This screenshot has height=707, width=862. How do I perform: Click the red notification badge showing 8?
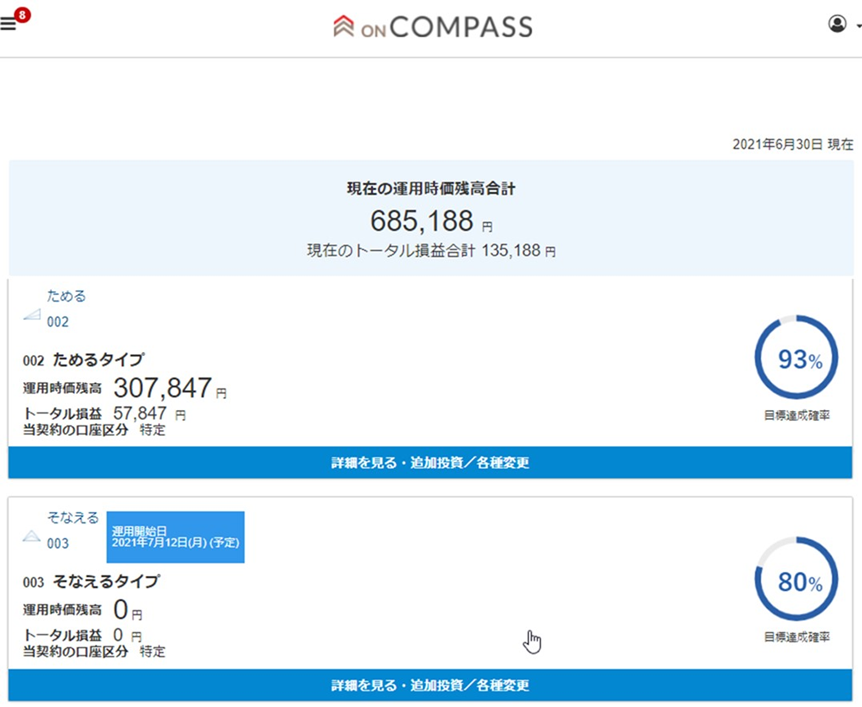(x=22, y=14)
